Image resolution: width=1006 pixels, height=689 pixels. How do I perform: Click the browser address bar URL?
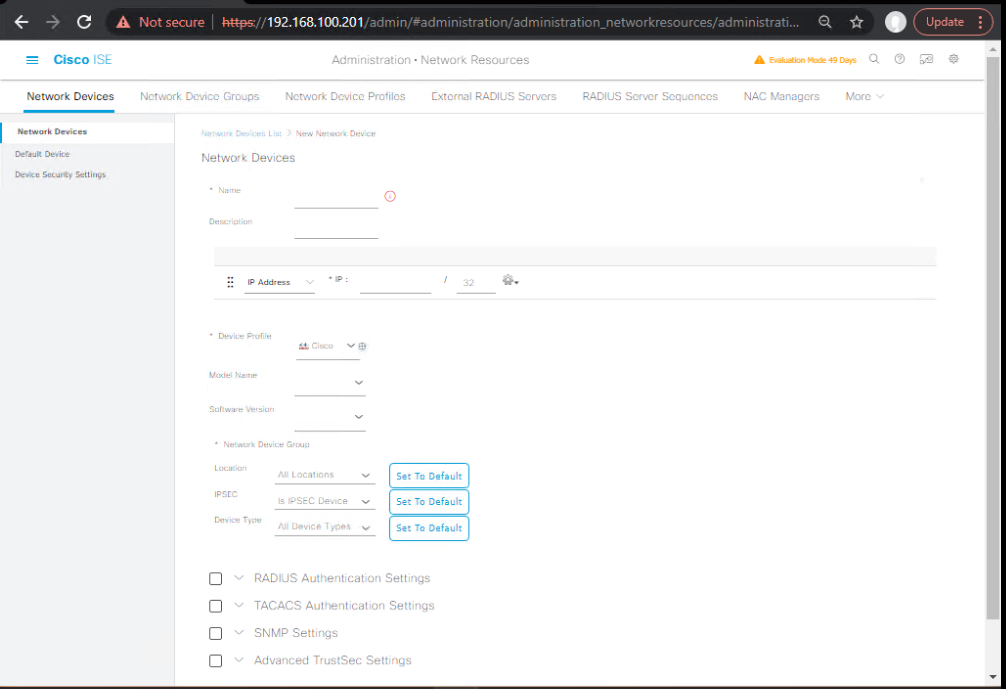coord(510,22)
